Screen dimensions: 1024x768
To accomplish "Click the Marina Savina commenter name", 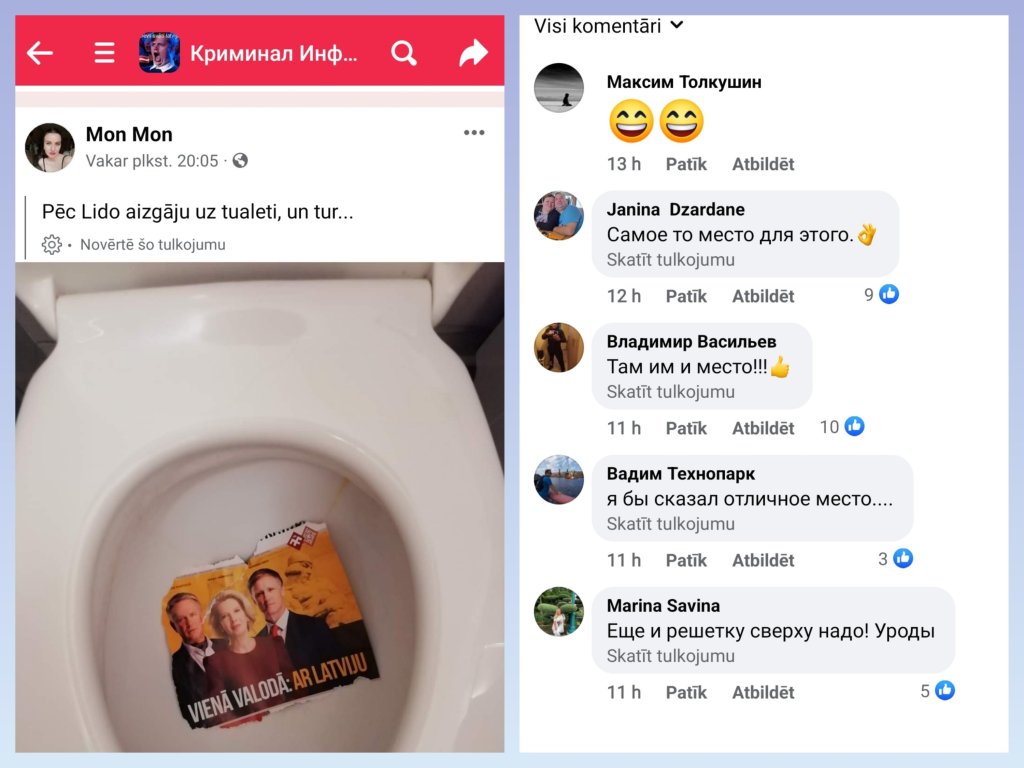I will point(663,605).
